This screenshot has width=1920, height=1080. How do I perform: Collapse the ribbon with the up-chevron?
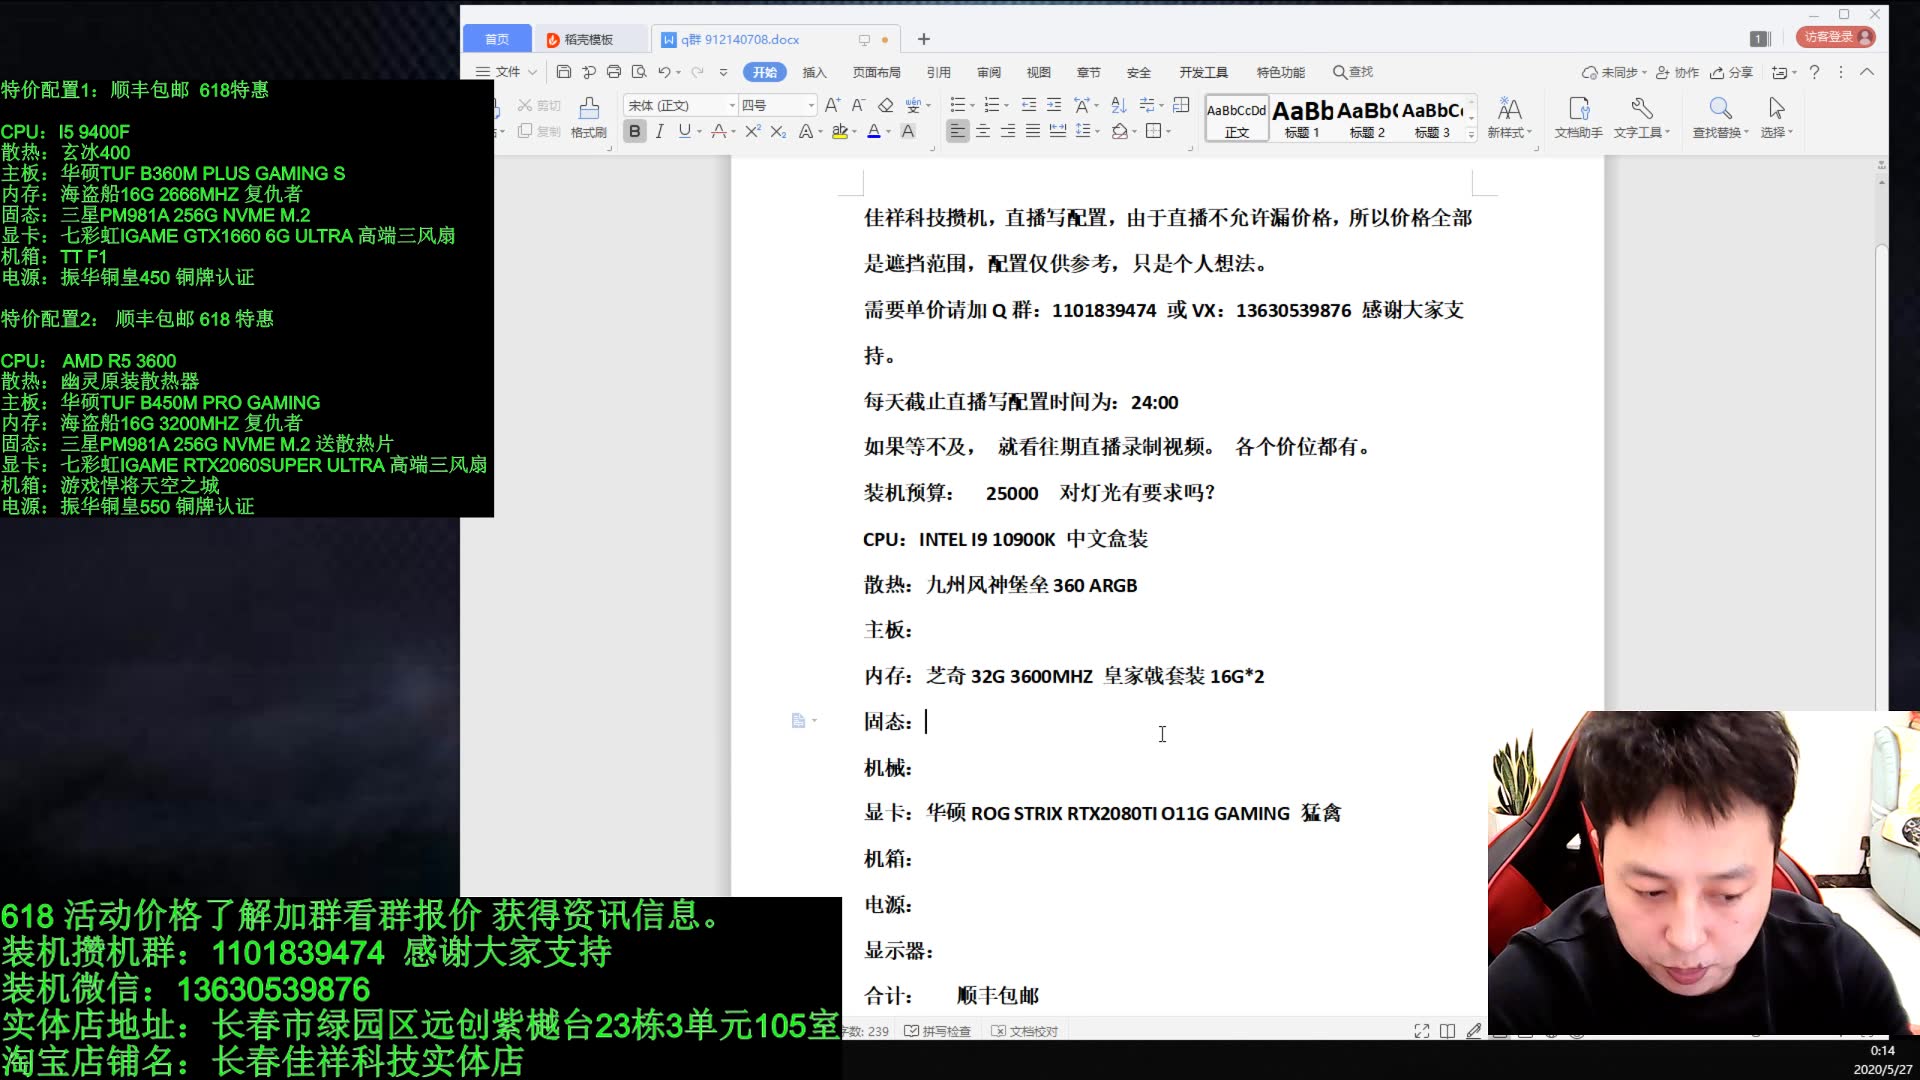click(x=1867, y=72)
